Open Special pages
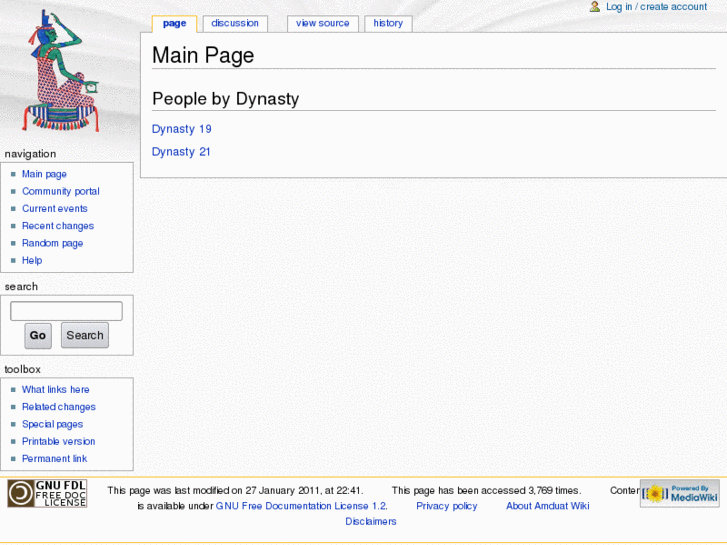 tap(52, 424)
